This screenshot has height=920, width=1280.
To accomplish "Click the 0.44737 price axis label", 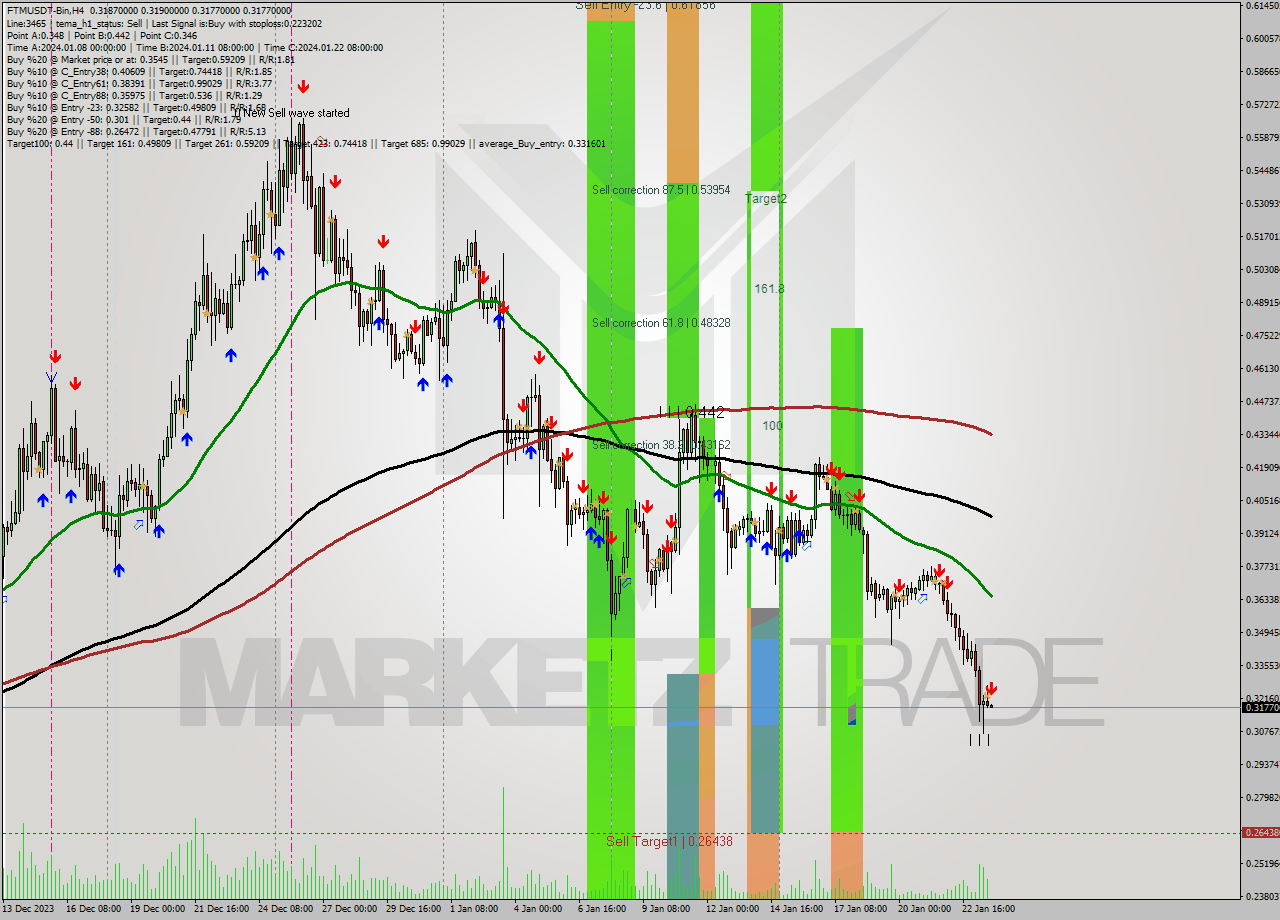I will [x=1262, y=402].
